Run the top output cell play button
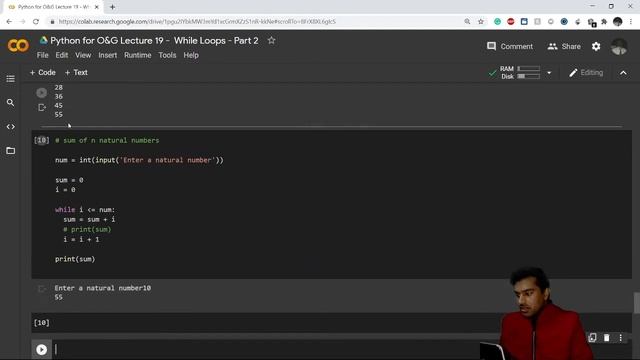Viewport: 640px width, 360px height. click(41, 93)
